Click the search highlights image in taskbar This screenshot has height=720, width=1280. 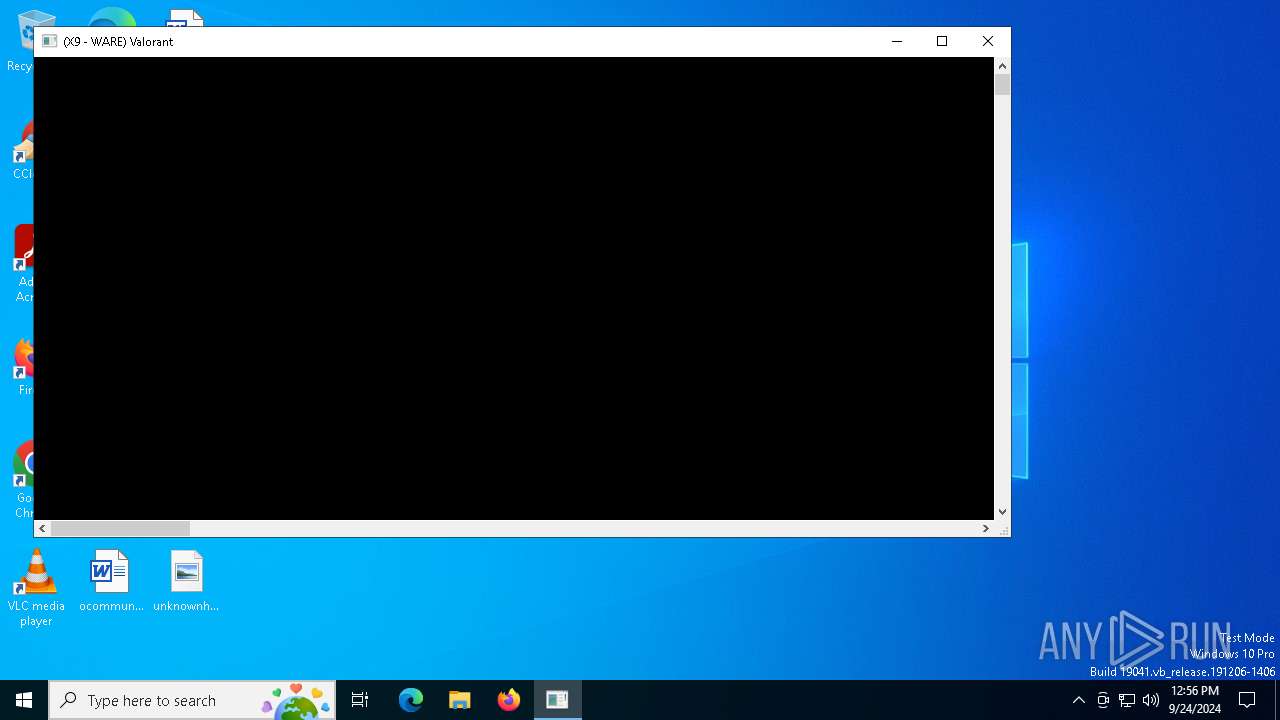click(297, 701)
